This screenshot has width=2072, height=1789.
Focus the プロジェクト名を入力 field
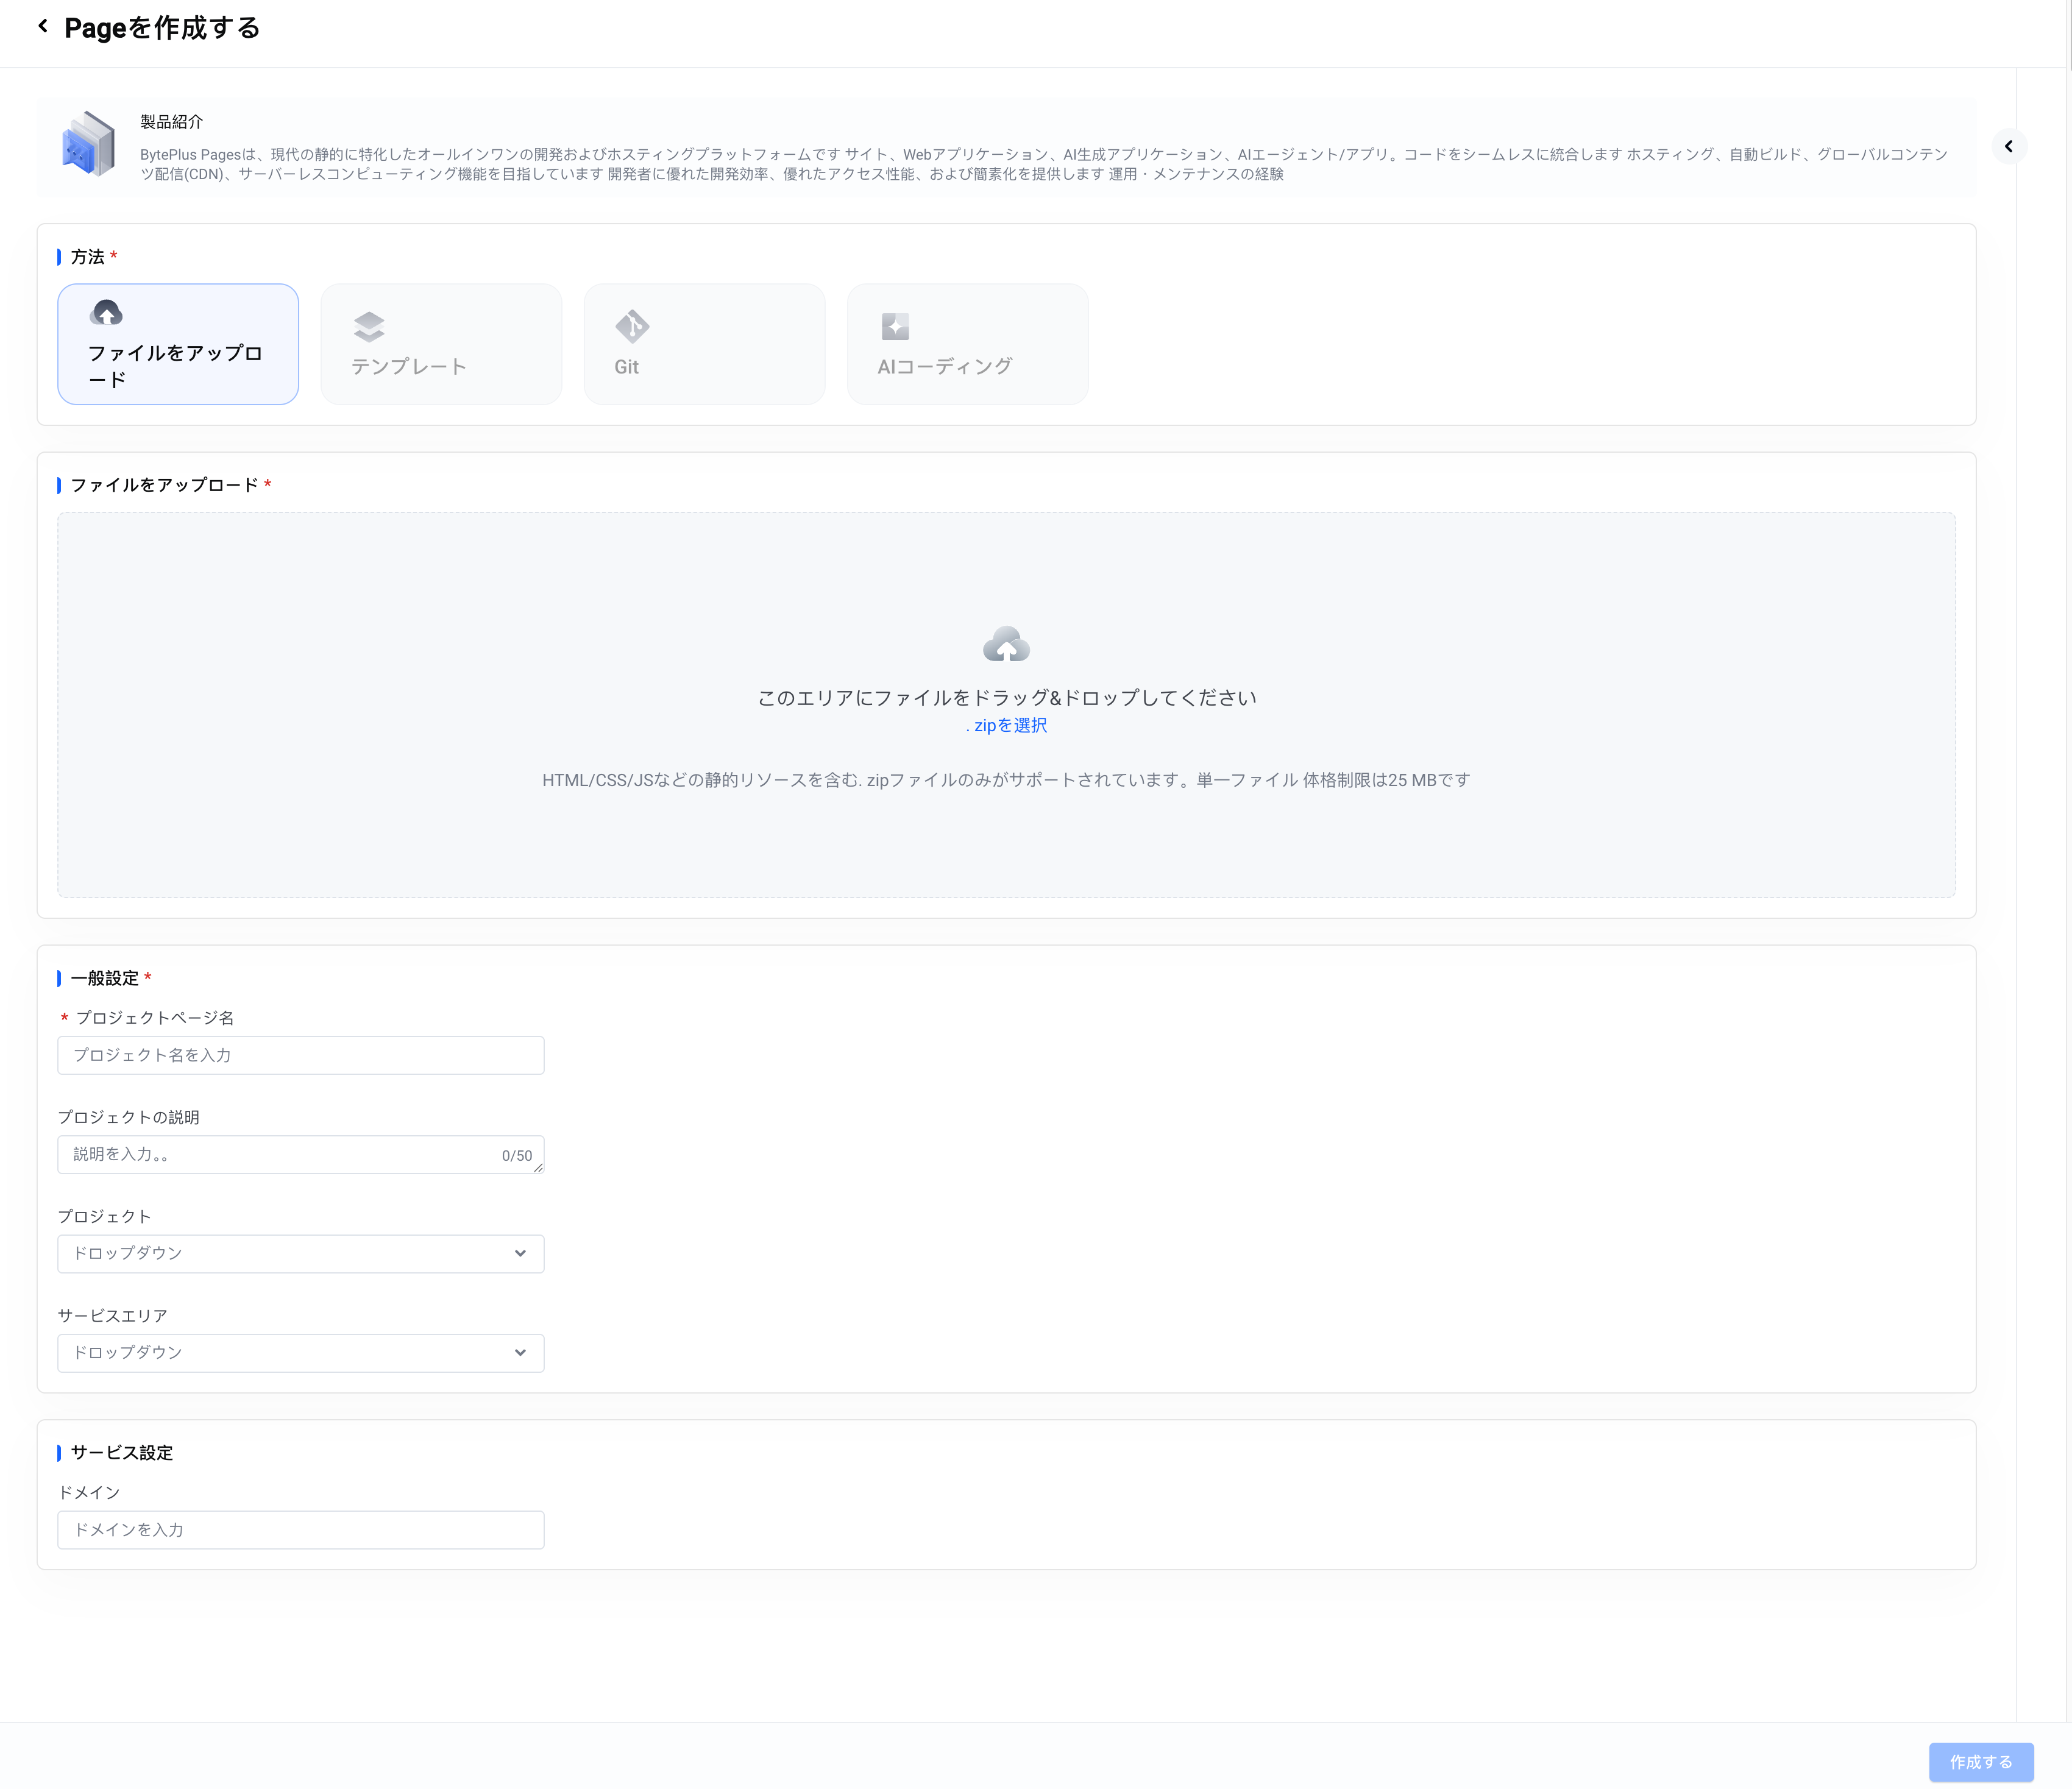pos(300,1056)
